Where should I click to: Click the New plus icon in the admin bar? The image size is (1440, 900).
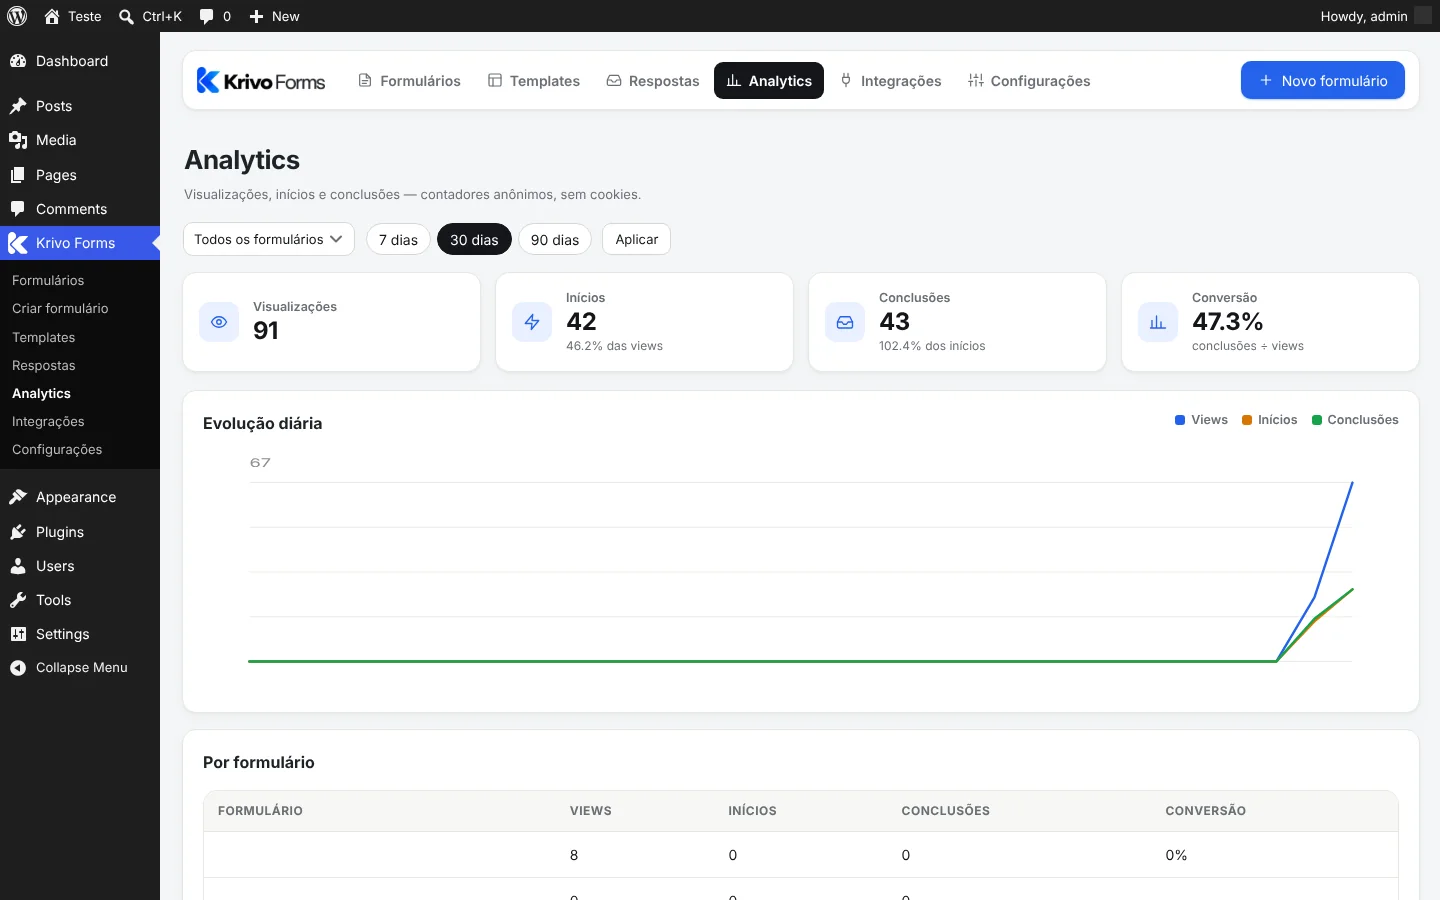(x=256, y=17)
